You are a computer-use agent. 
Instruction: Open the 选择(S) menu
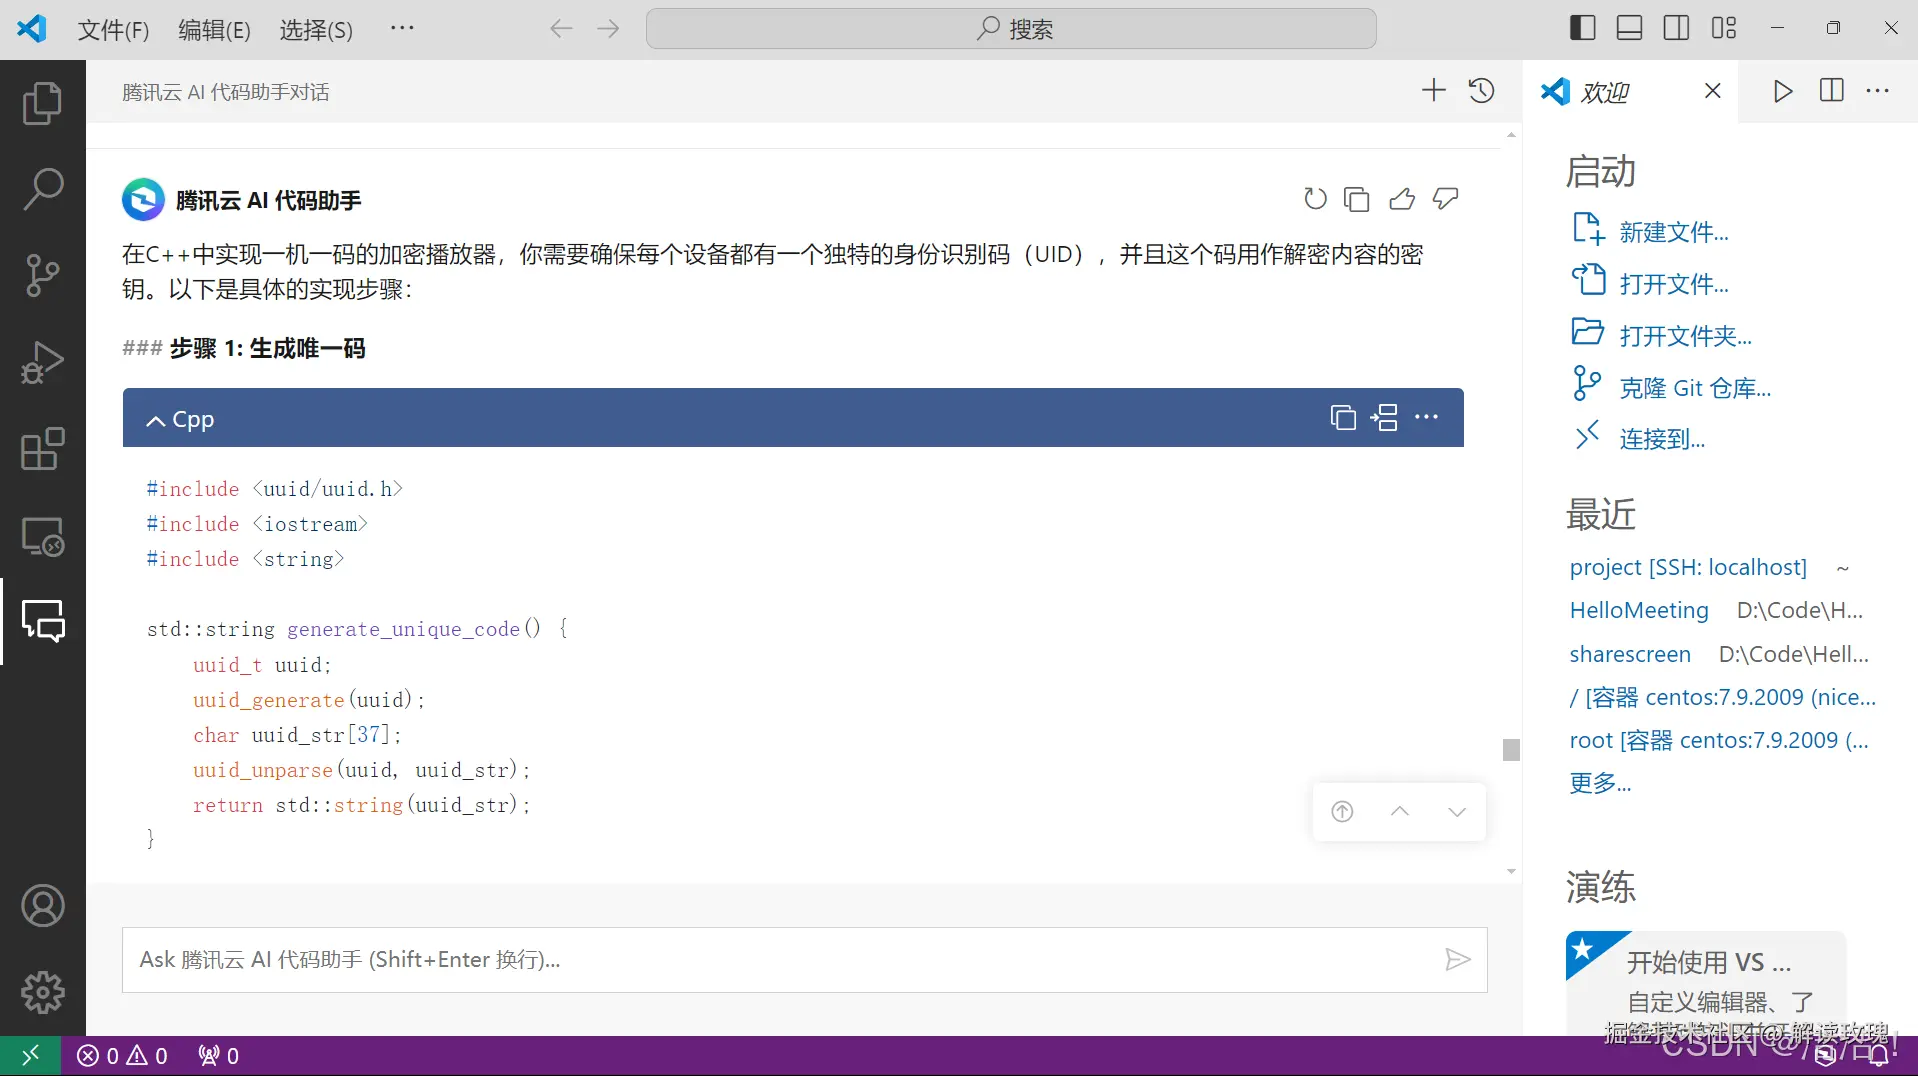316,29
